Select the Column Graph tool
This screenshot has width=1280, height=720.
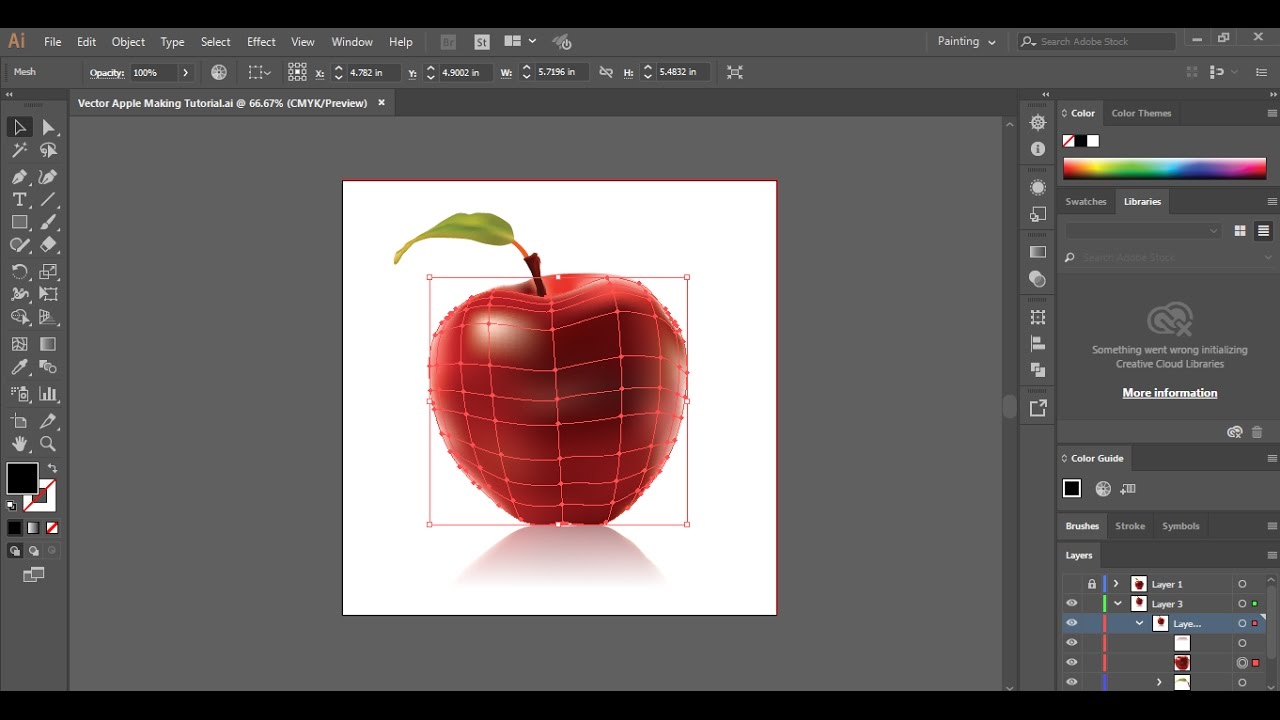coord(49,394)
